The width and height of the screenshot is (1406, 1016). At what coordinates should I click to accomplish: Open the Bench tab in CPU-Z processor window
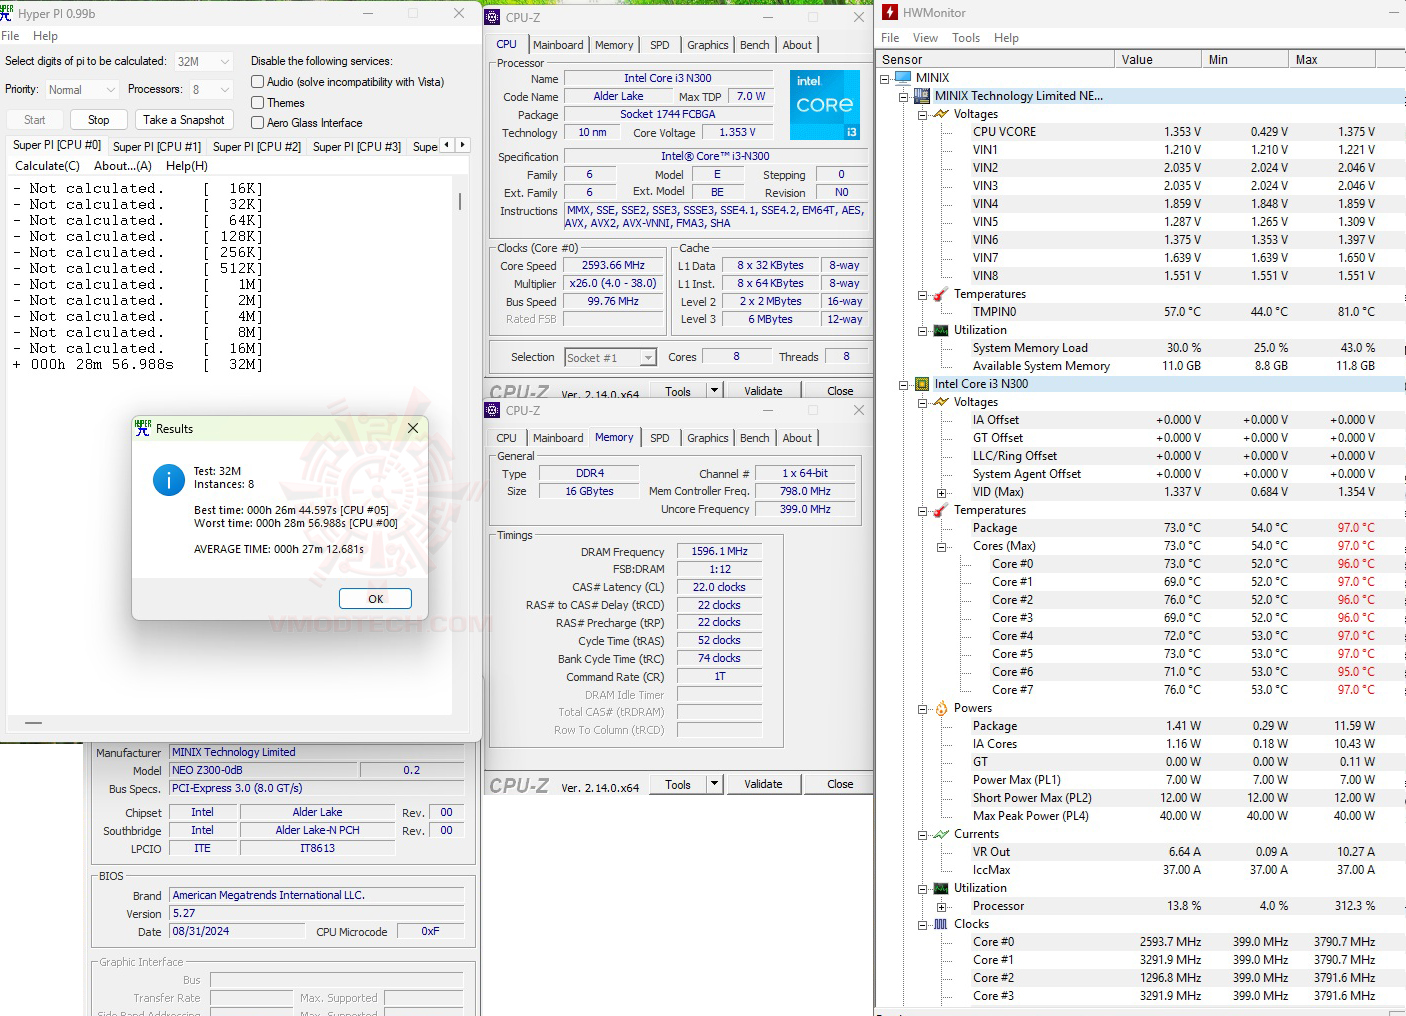pyautogui.click(x=755, y=45)
